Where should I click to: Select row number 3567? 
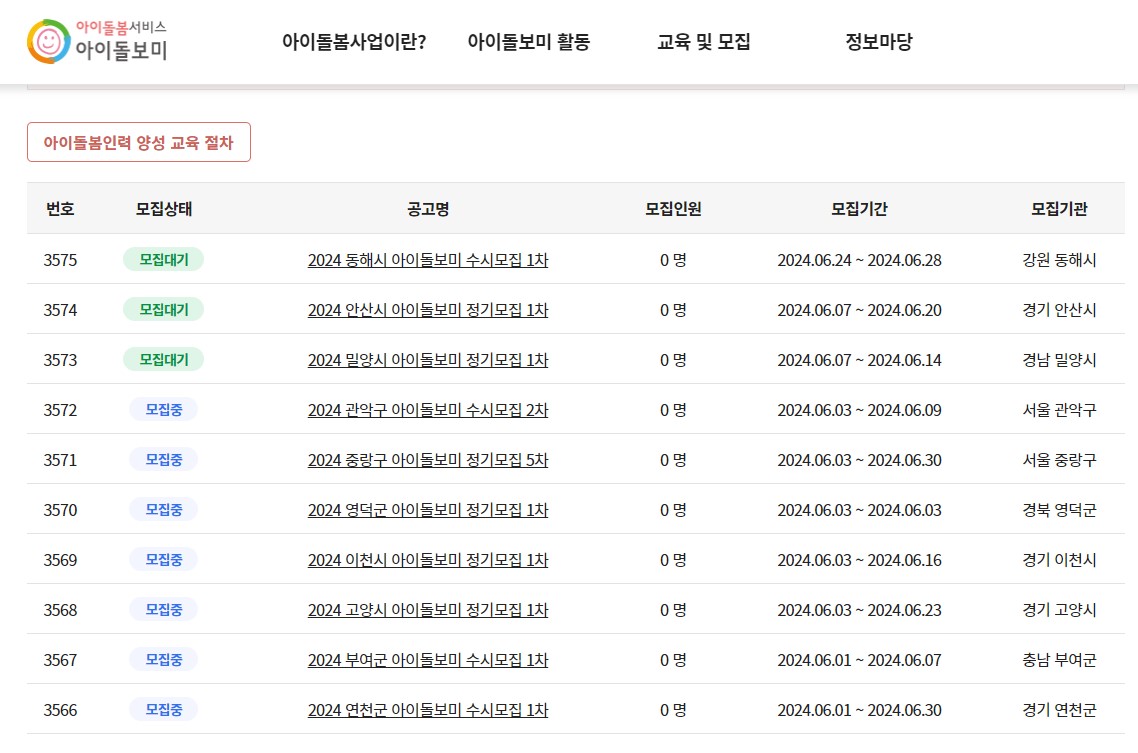(60, 660)
